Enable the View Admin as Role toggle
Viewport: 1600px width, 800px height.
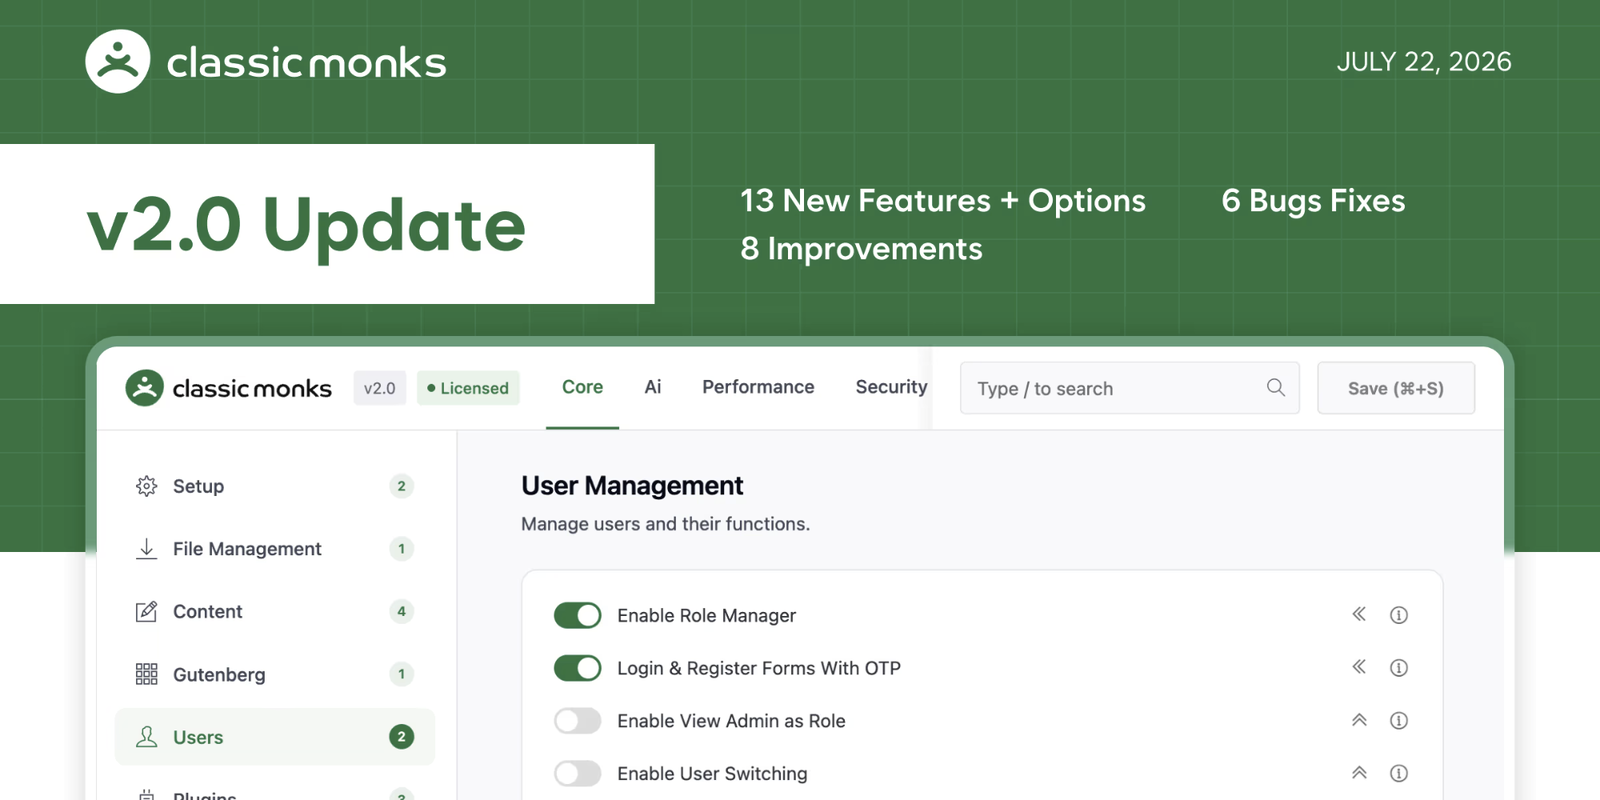[x=578, y=721]
